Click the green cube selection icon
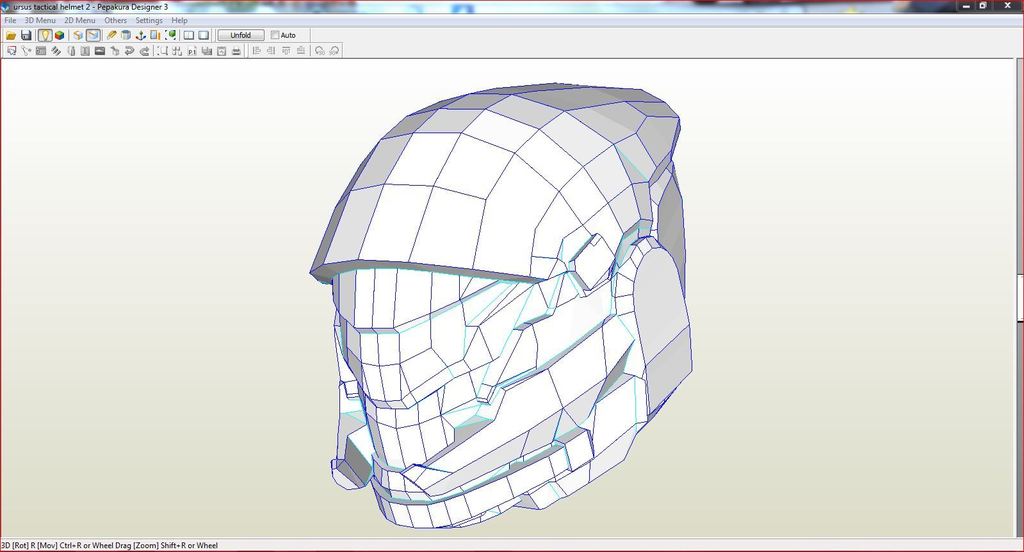The image size is (1024, 552). pos(170,35)
